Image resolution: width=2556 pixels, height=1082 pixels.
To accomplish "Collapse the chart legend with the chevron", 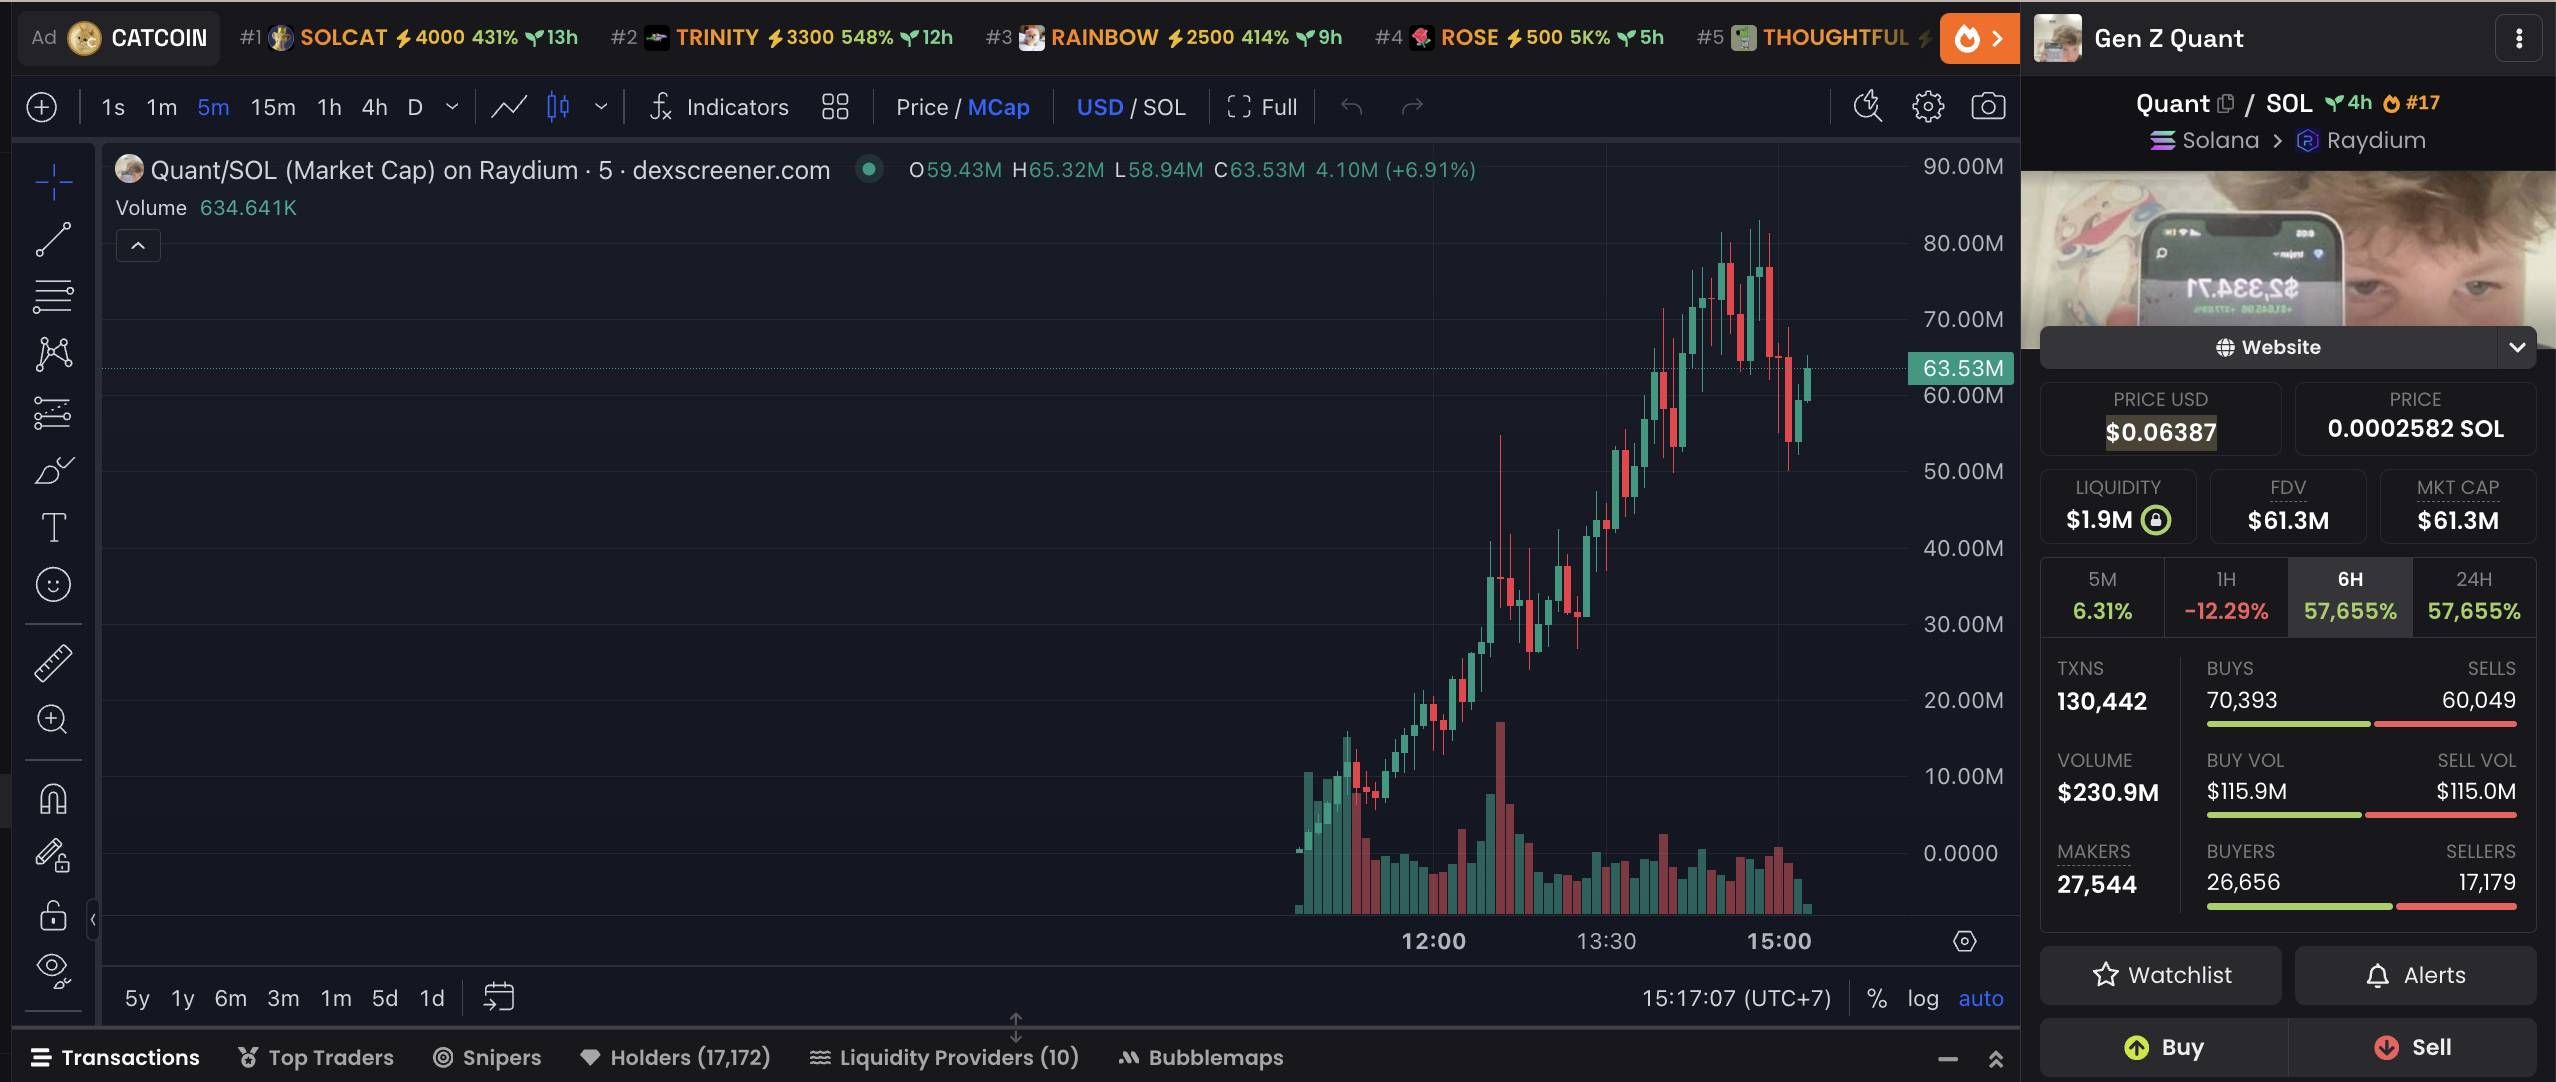I will [x=138, y=245].
